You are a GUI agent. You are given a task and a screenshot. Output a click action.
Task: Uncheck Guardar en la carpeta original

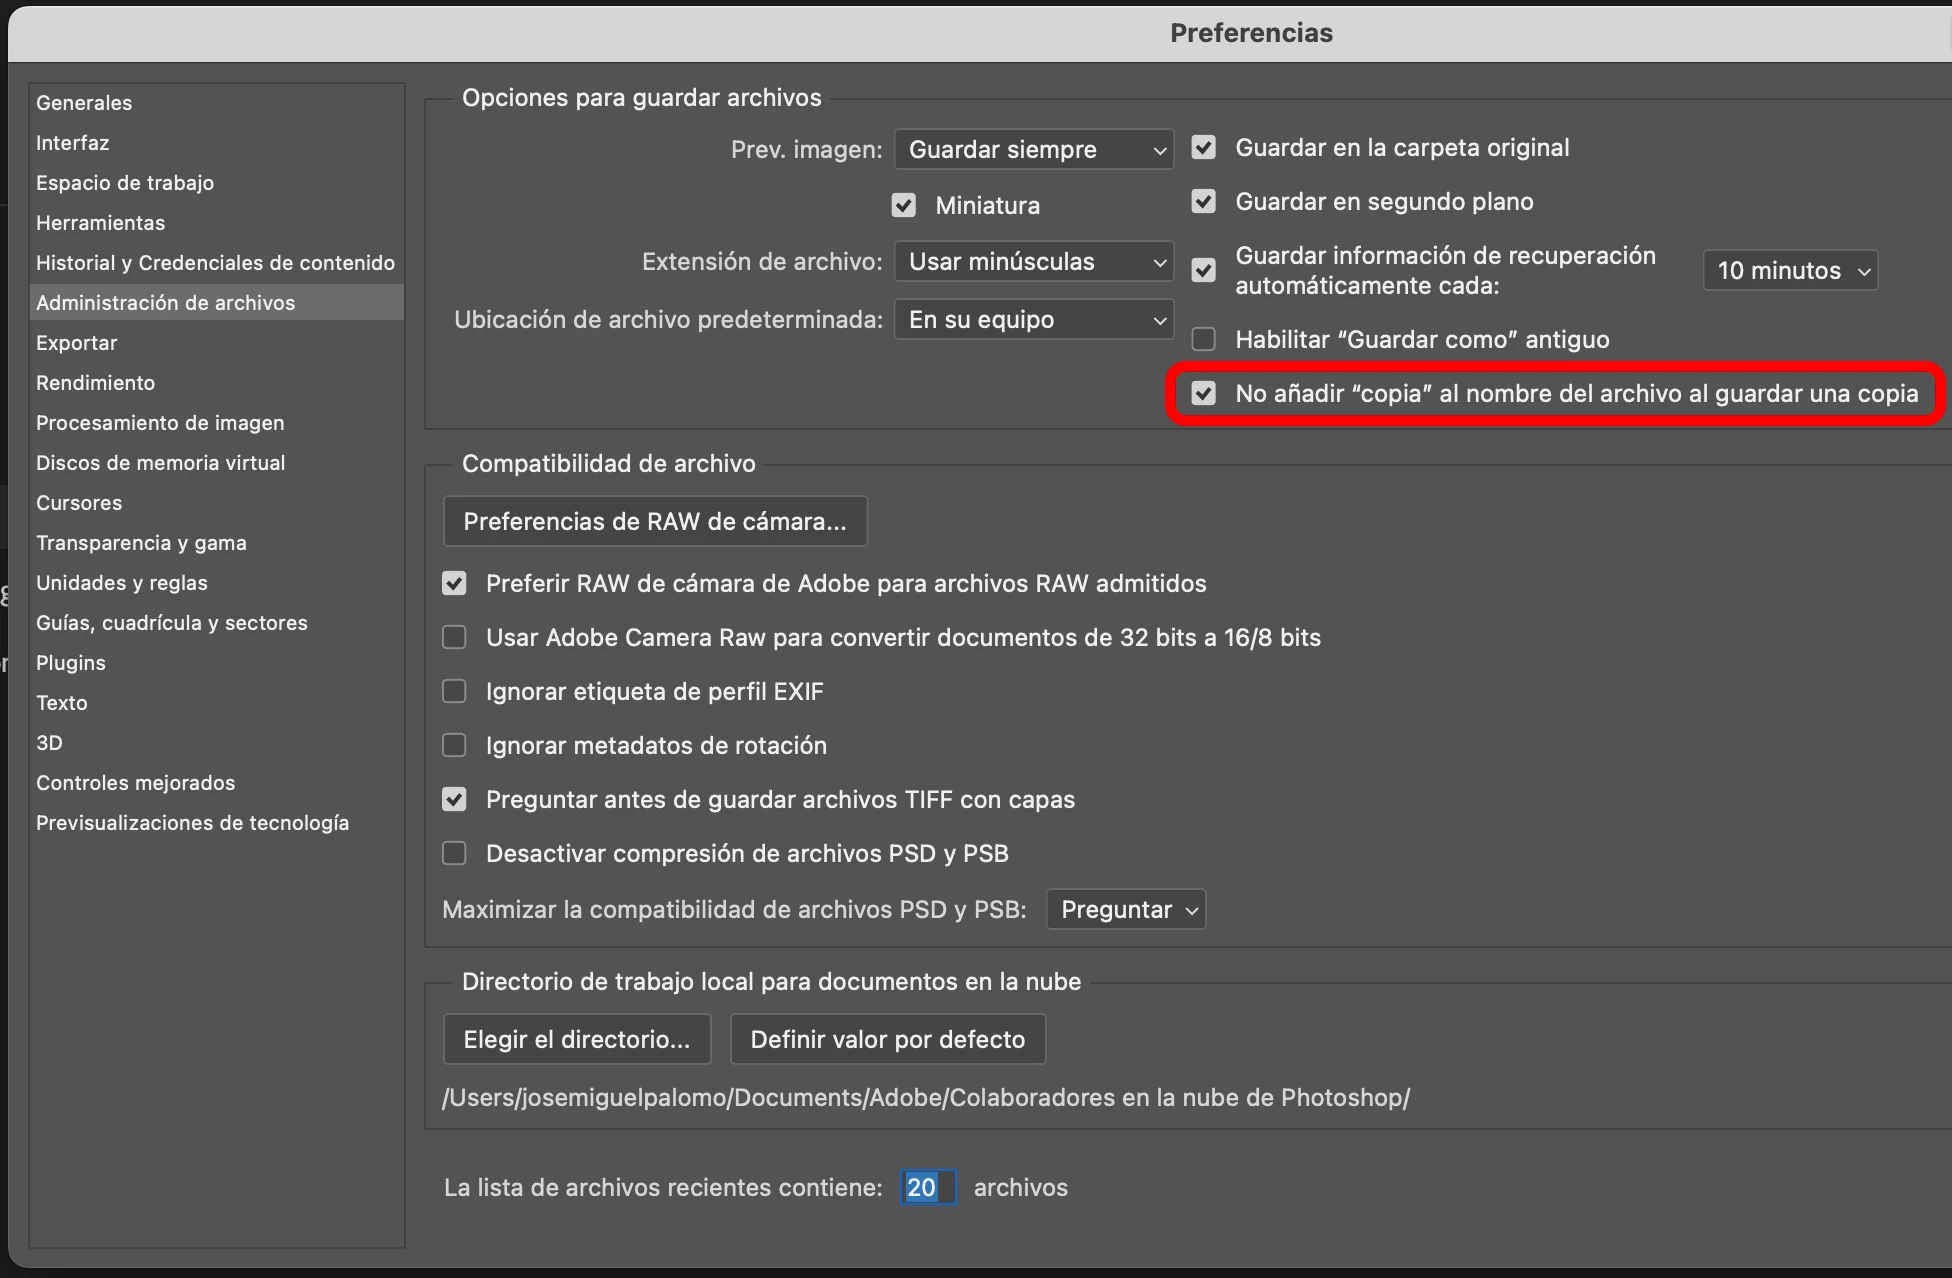tap(1204, 148)
